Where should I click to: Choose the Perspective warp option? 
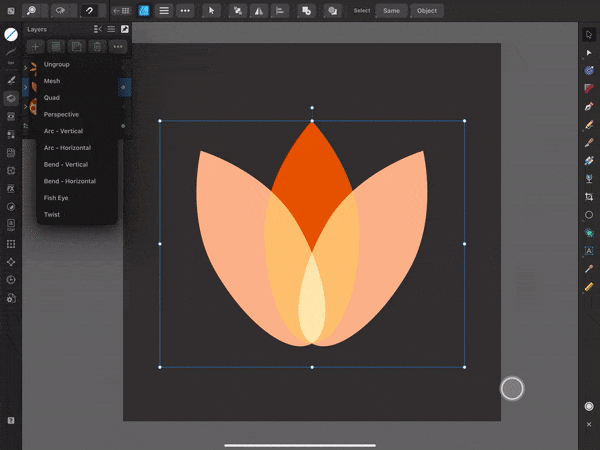pyautogui.click(x=61, y=114)
